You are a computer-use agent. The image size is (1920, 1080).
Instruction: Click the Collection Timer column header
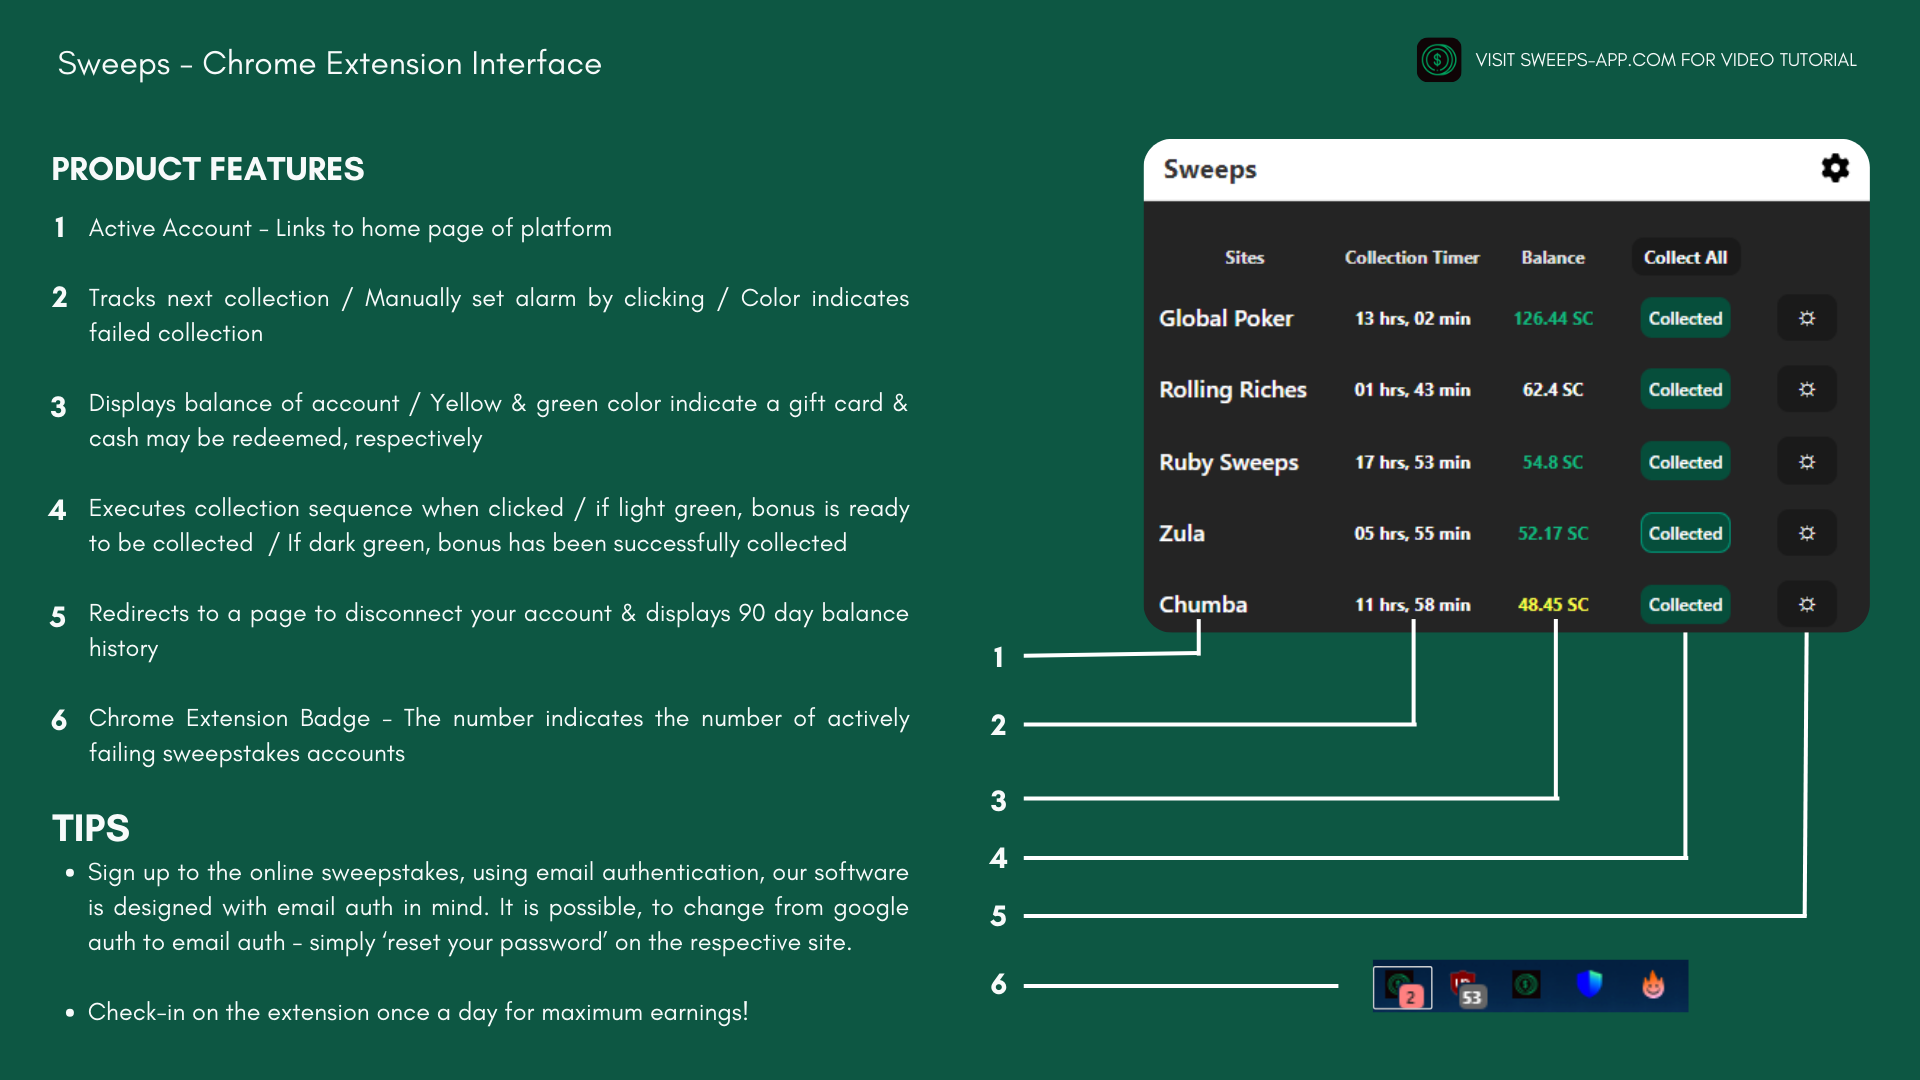point(1412,257)
